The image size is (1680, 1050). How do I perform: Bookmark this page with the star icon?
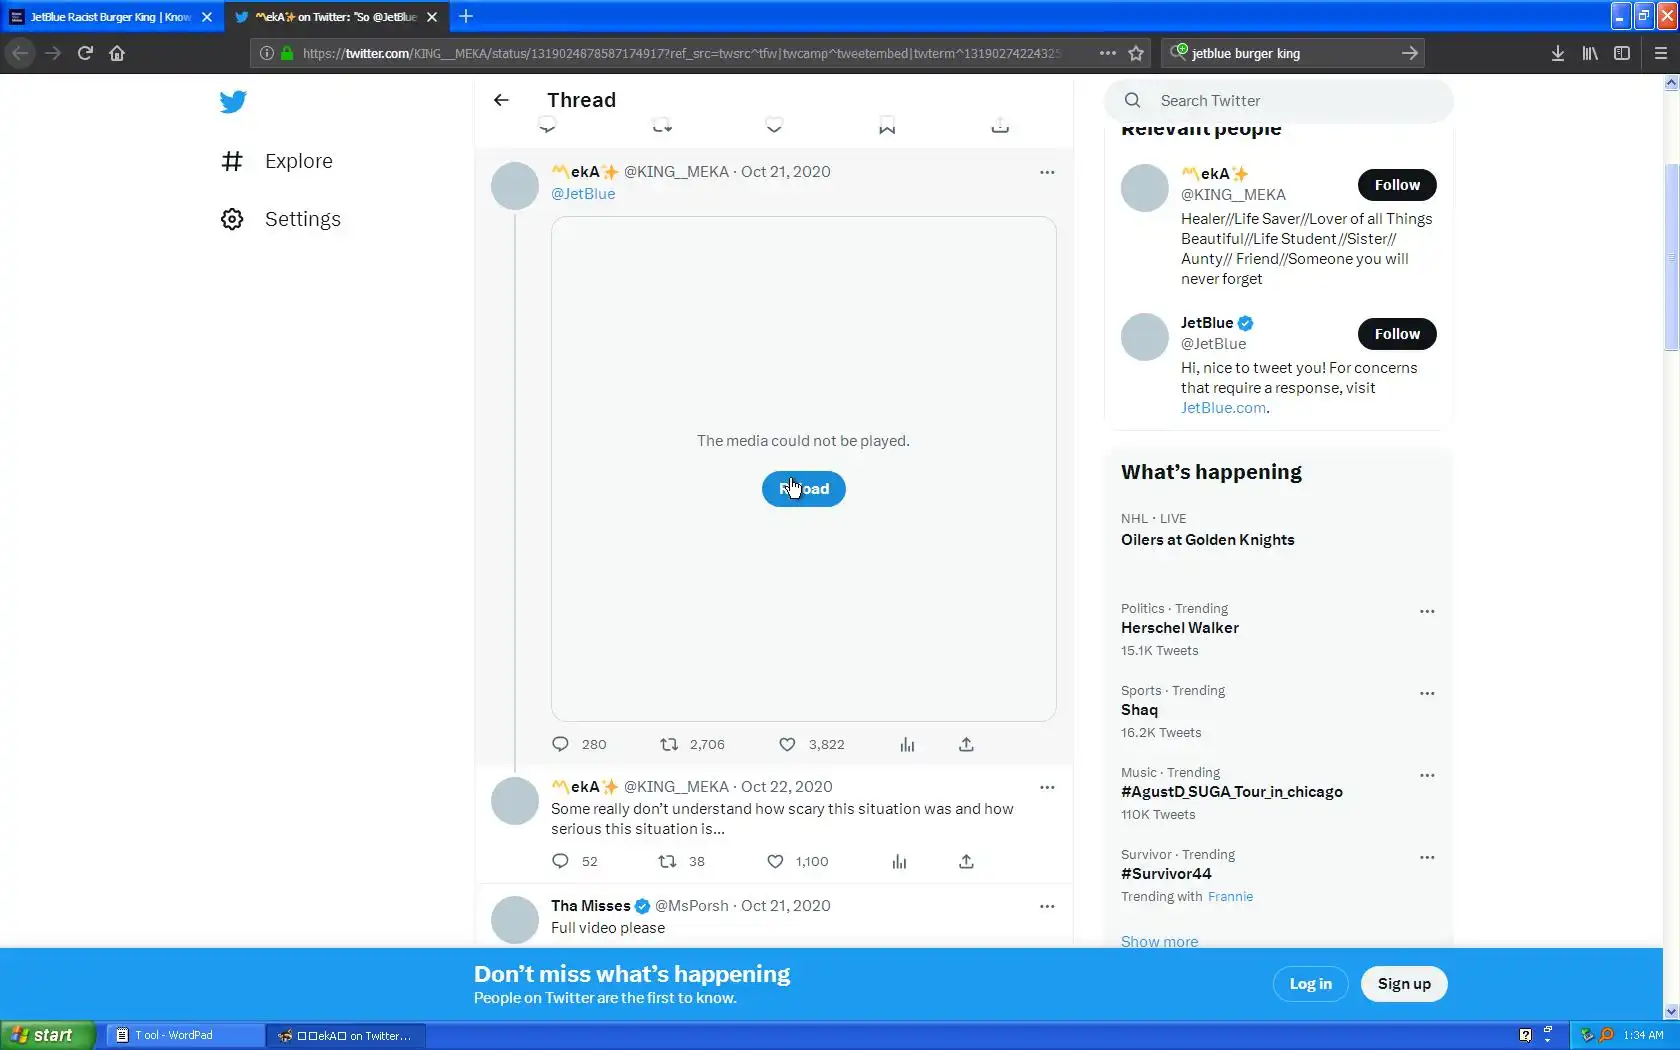click(1136, 53)
